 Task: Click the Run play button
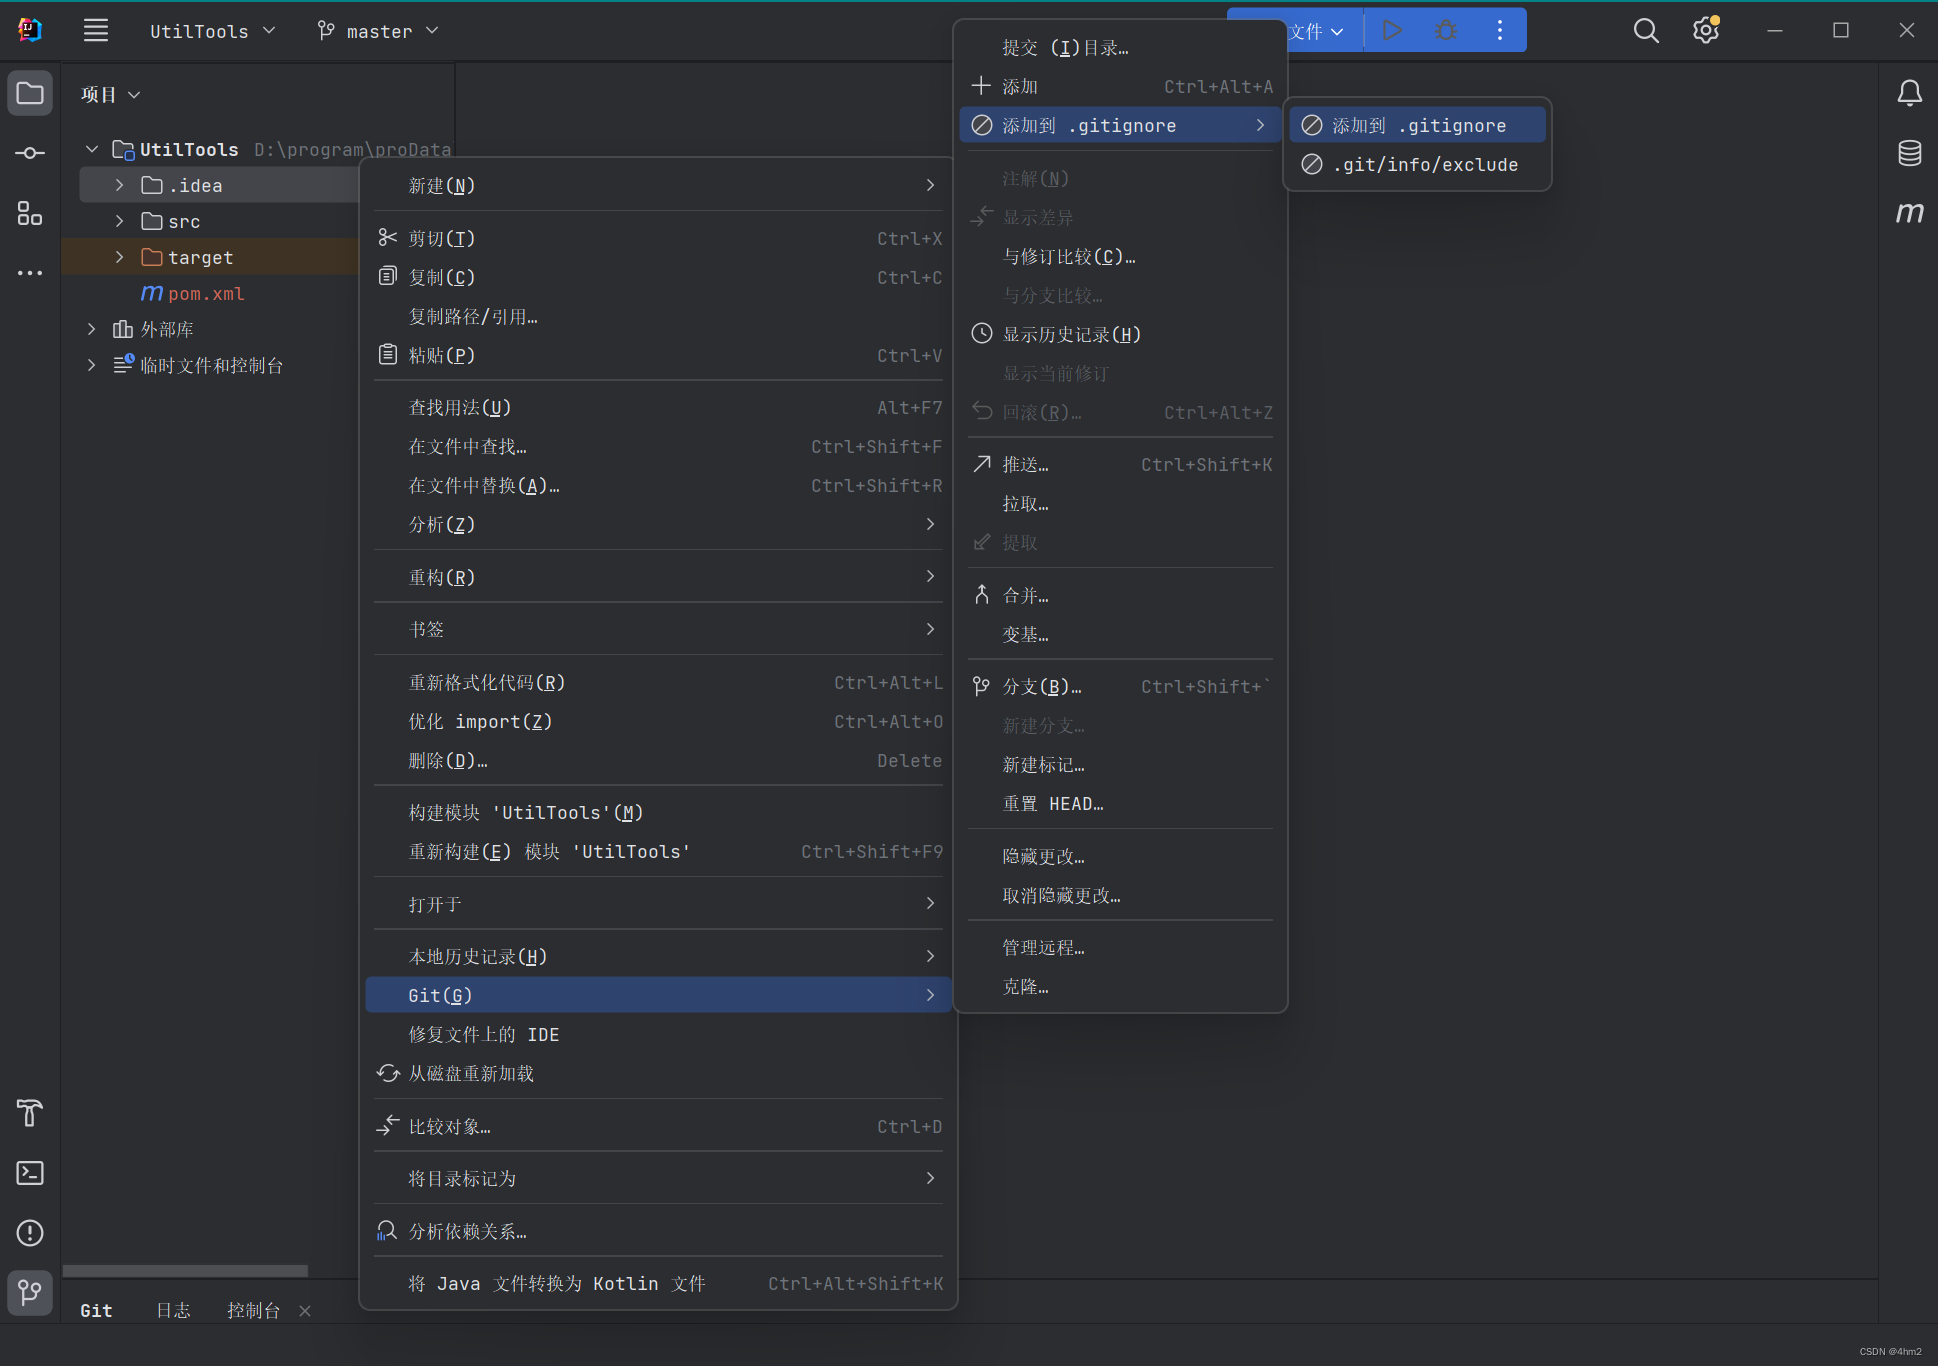pos(1392,31)
